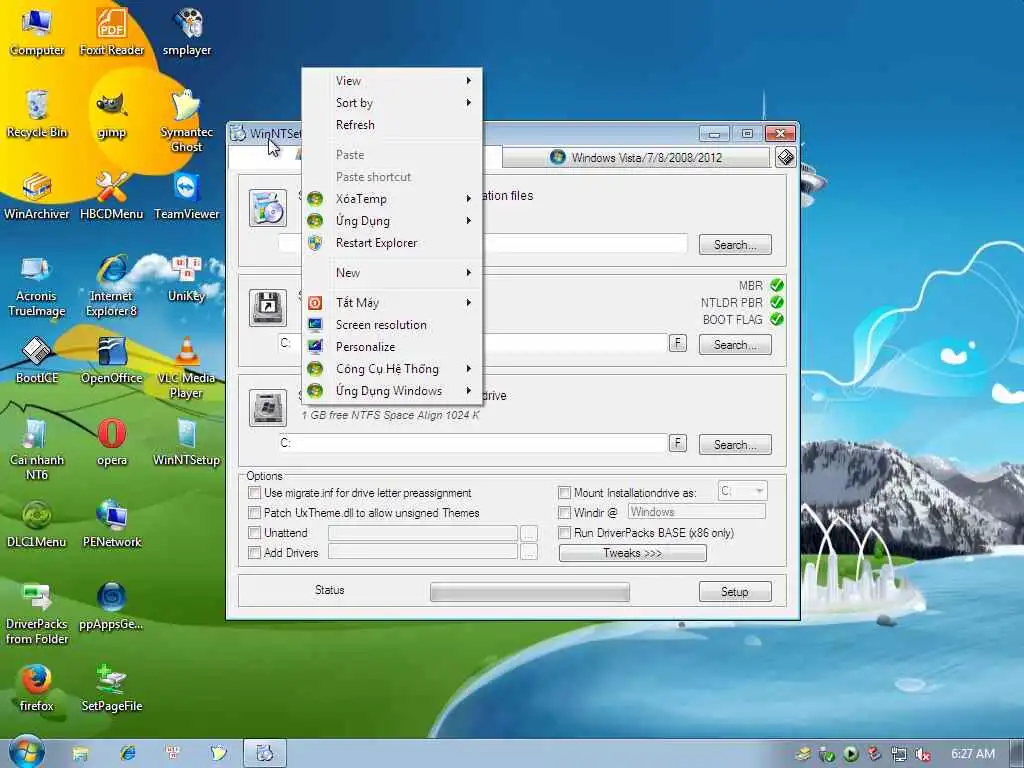Open Screen resolution from context menu
The height and width of the screenshot is (768, 1024).
392,325
